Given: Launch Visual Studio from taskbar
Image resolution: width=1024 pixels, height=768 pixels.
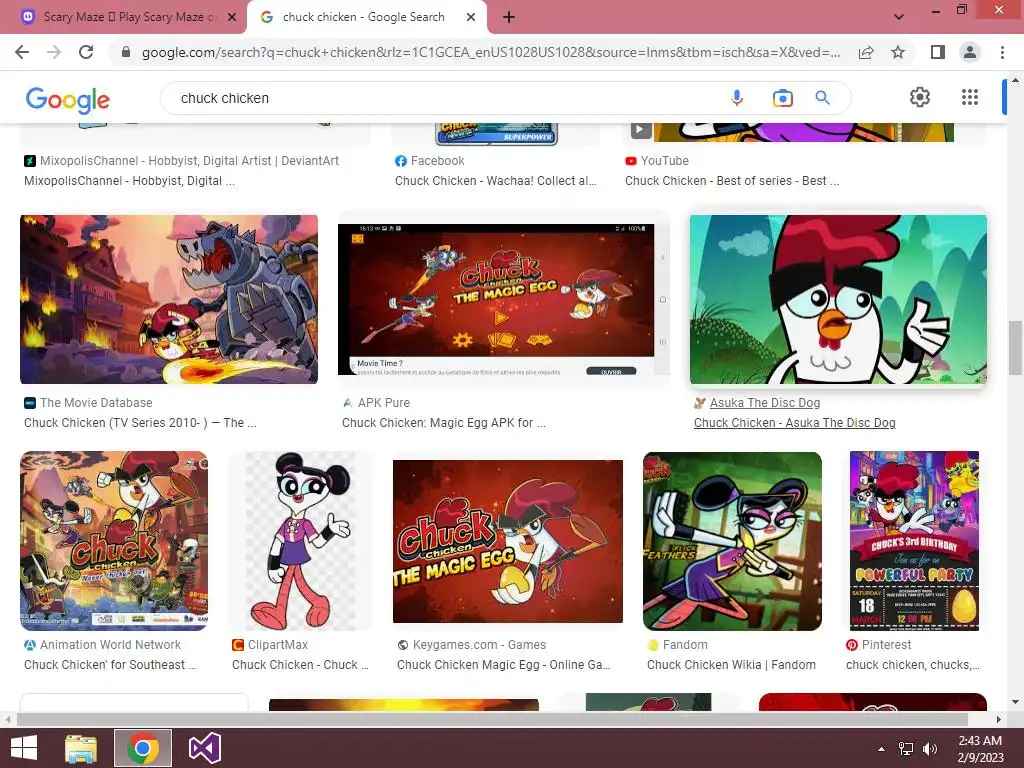Looking at the screenshot, I should point(204,748).
